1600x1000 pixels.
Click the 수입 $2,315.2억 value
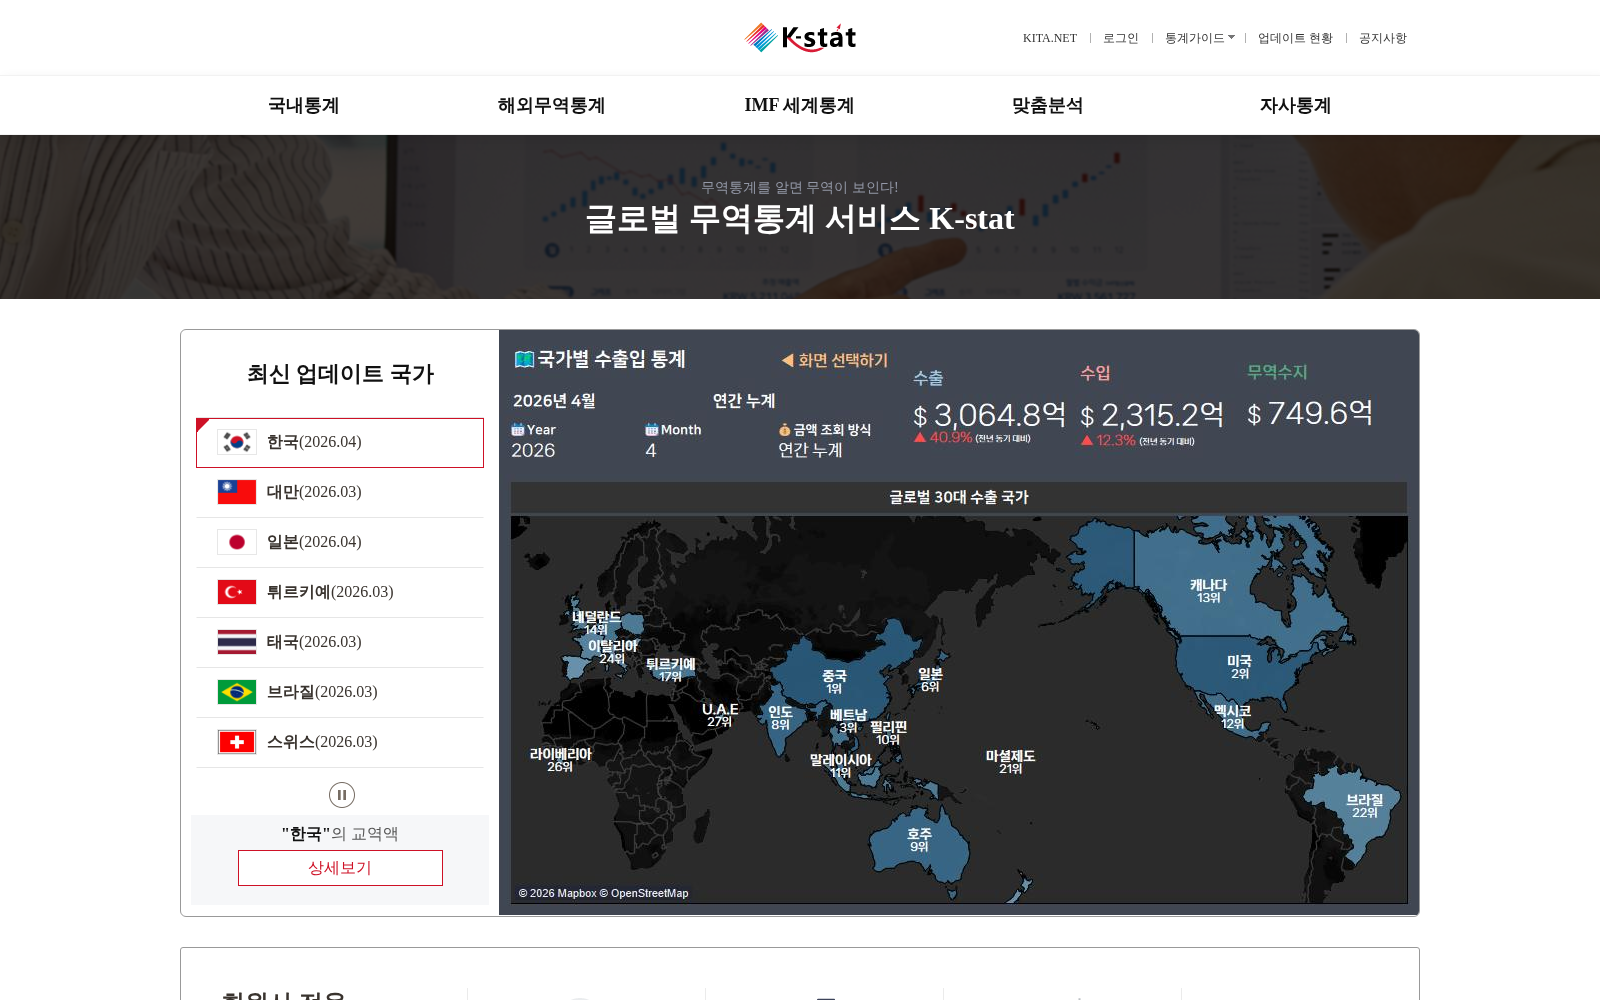tap(1152, 414)
